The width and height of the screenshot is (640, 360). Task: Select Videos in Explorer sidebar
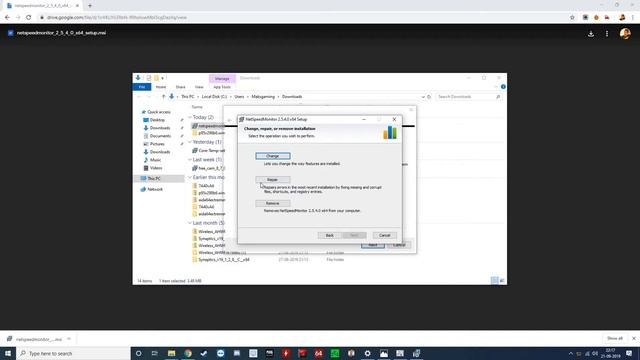point(156,168)
